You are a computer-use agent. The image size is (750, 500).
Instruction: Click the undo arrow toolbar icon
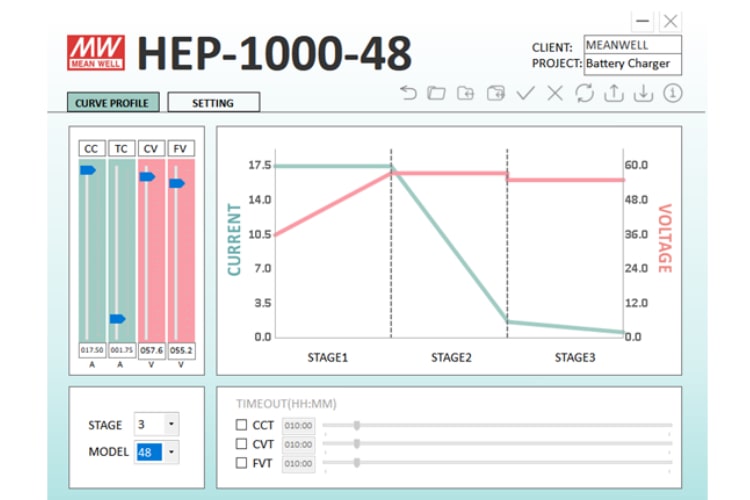coord(408,92)
